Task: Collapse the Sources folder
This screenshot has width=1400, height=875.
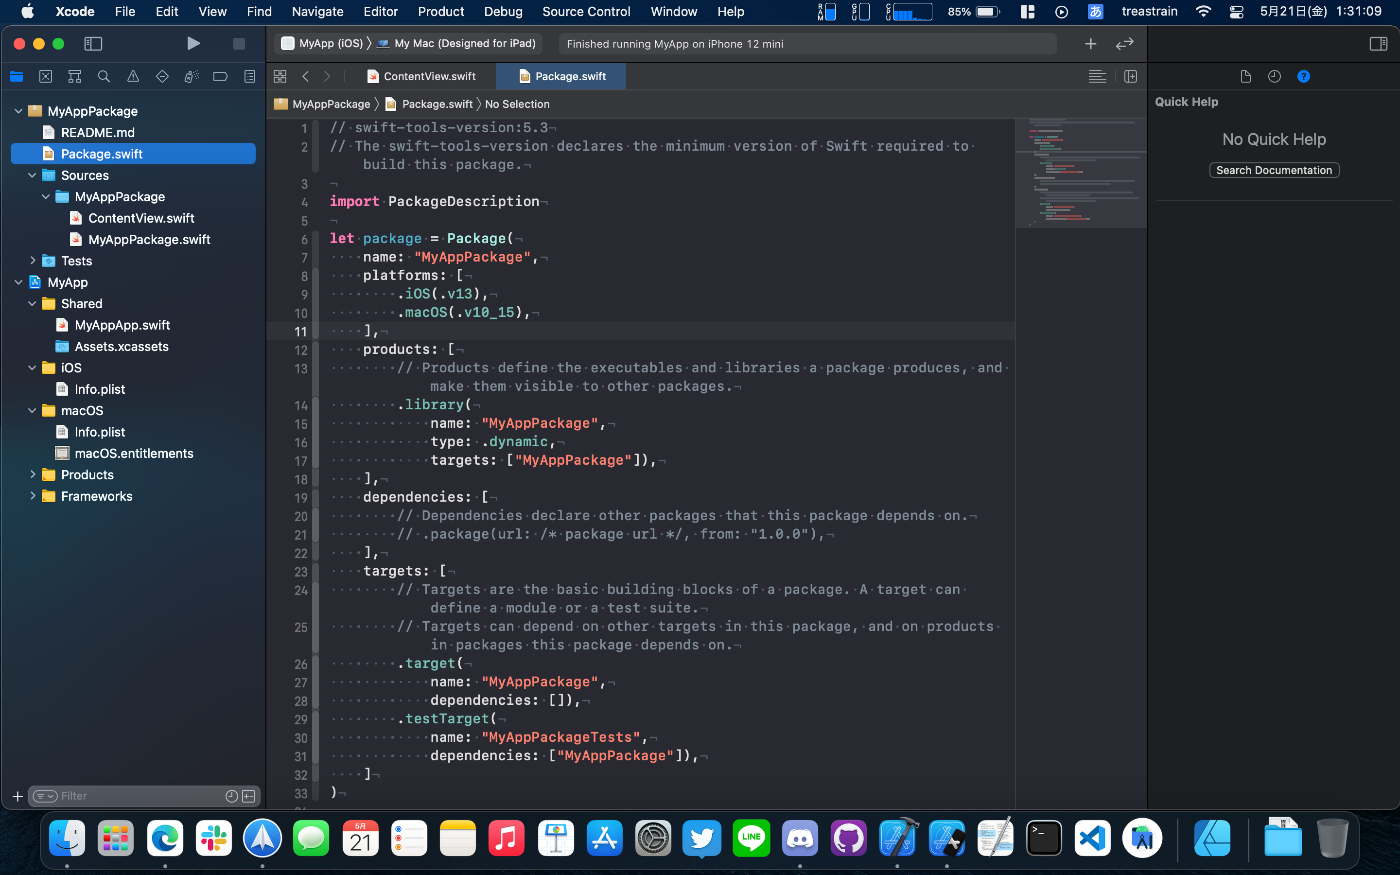Action: pos(32,175)
